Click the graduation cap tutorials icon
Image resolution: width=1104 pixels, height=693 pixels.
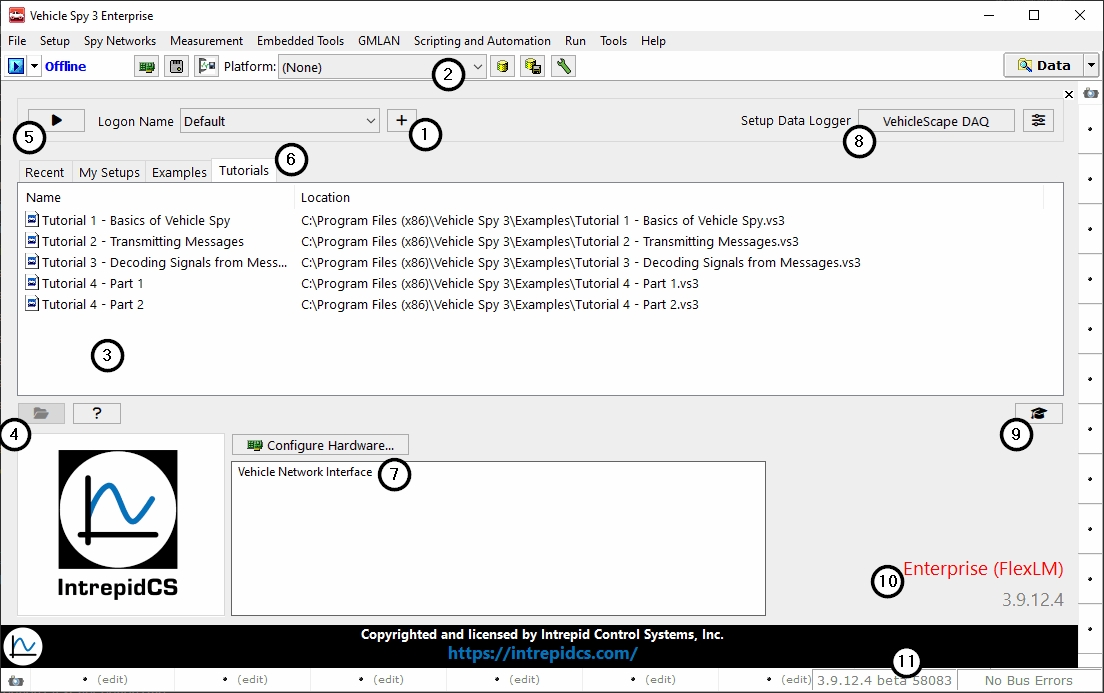1038,413
